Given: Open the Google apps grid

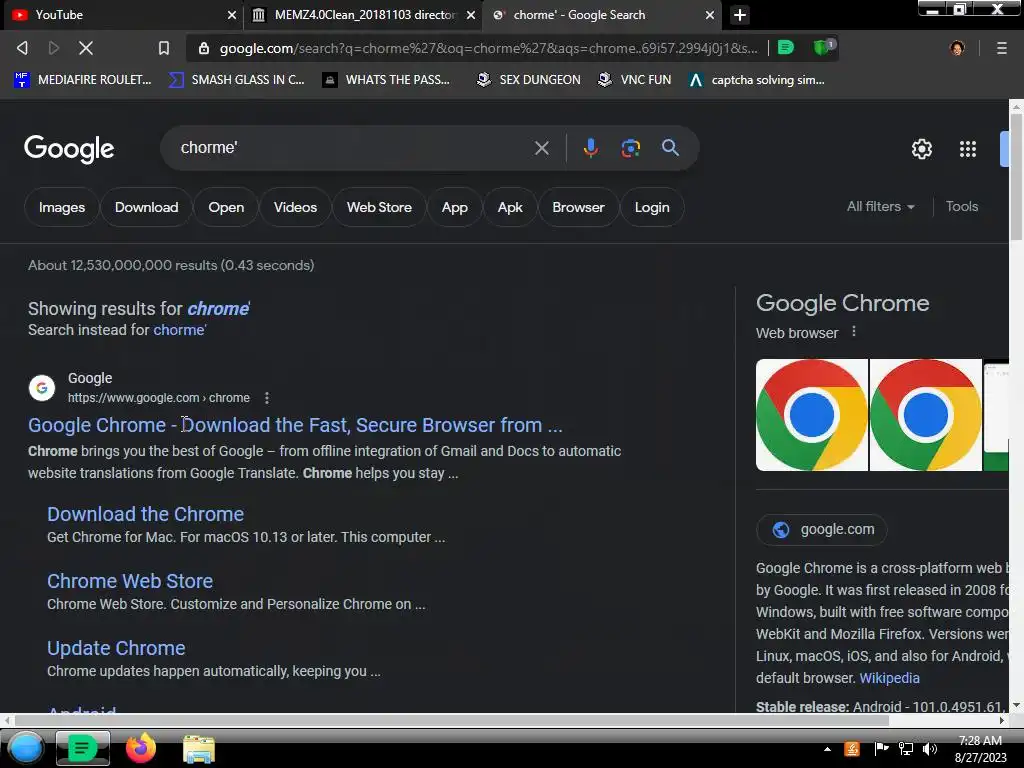Looking at the screenshot, I should tap(967, 149).
